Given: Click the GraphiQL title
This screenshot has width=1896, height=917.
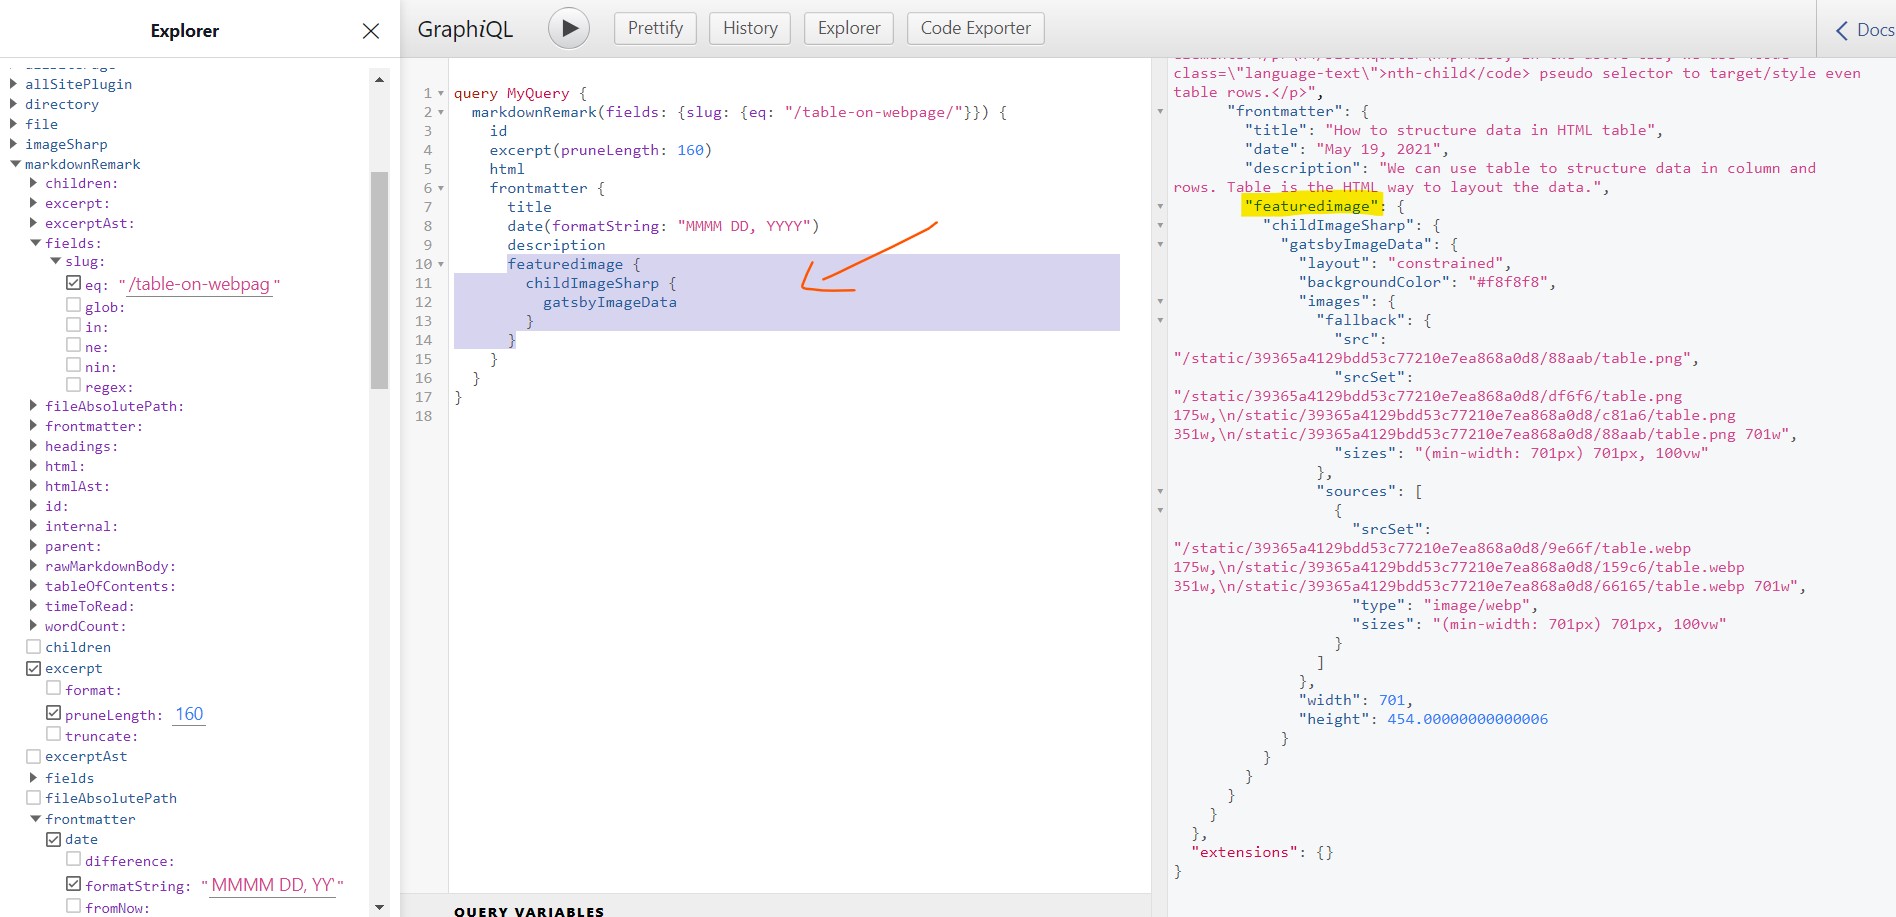Looking at the screenshot, I should click(465, 30).
